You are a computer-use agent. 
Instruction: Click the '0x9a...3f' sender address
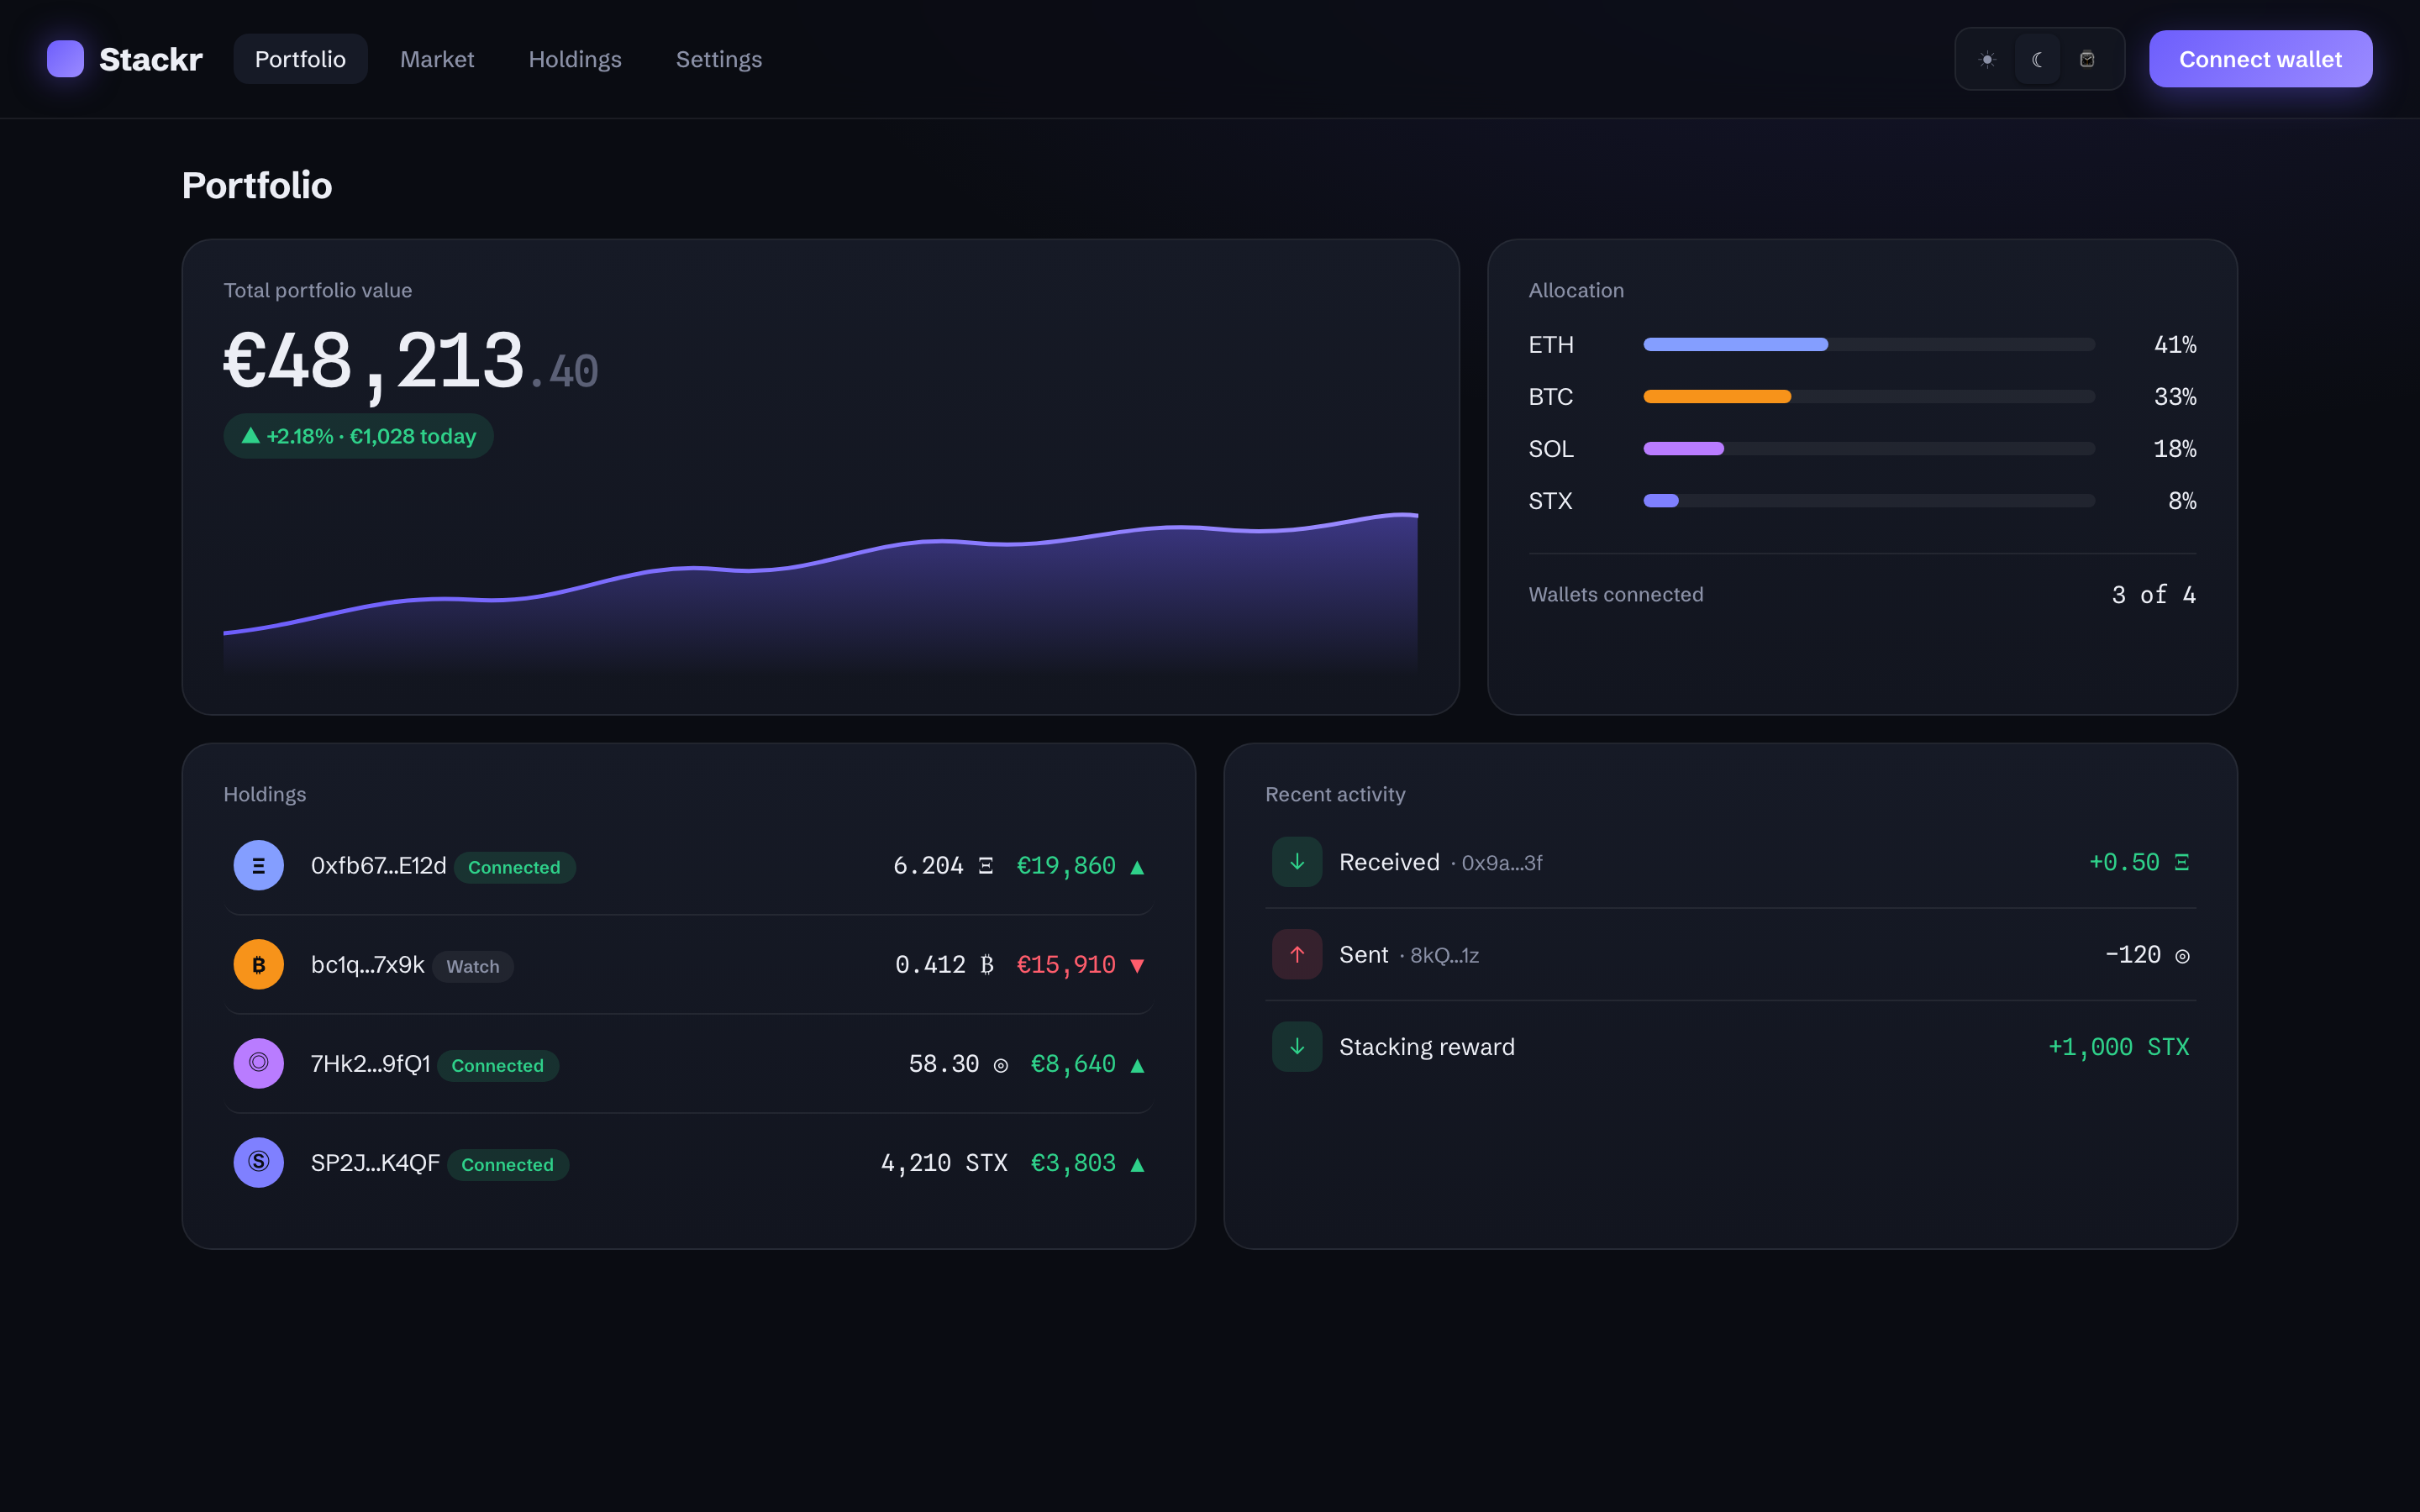tap(1502, 863)
